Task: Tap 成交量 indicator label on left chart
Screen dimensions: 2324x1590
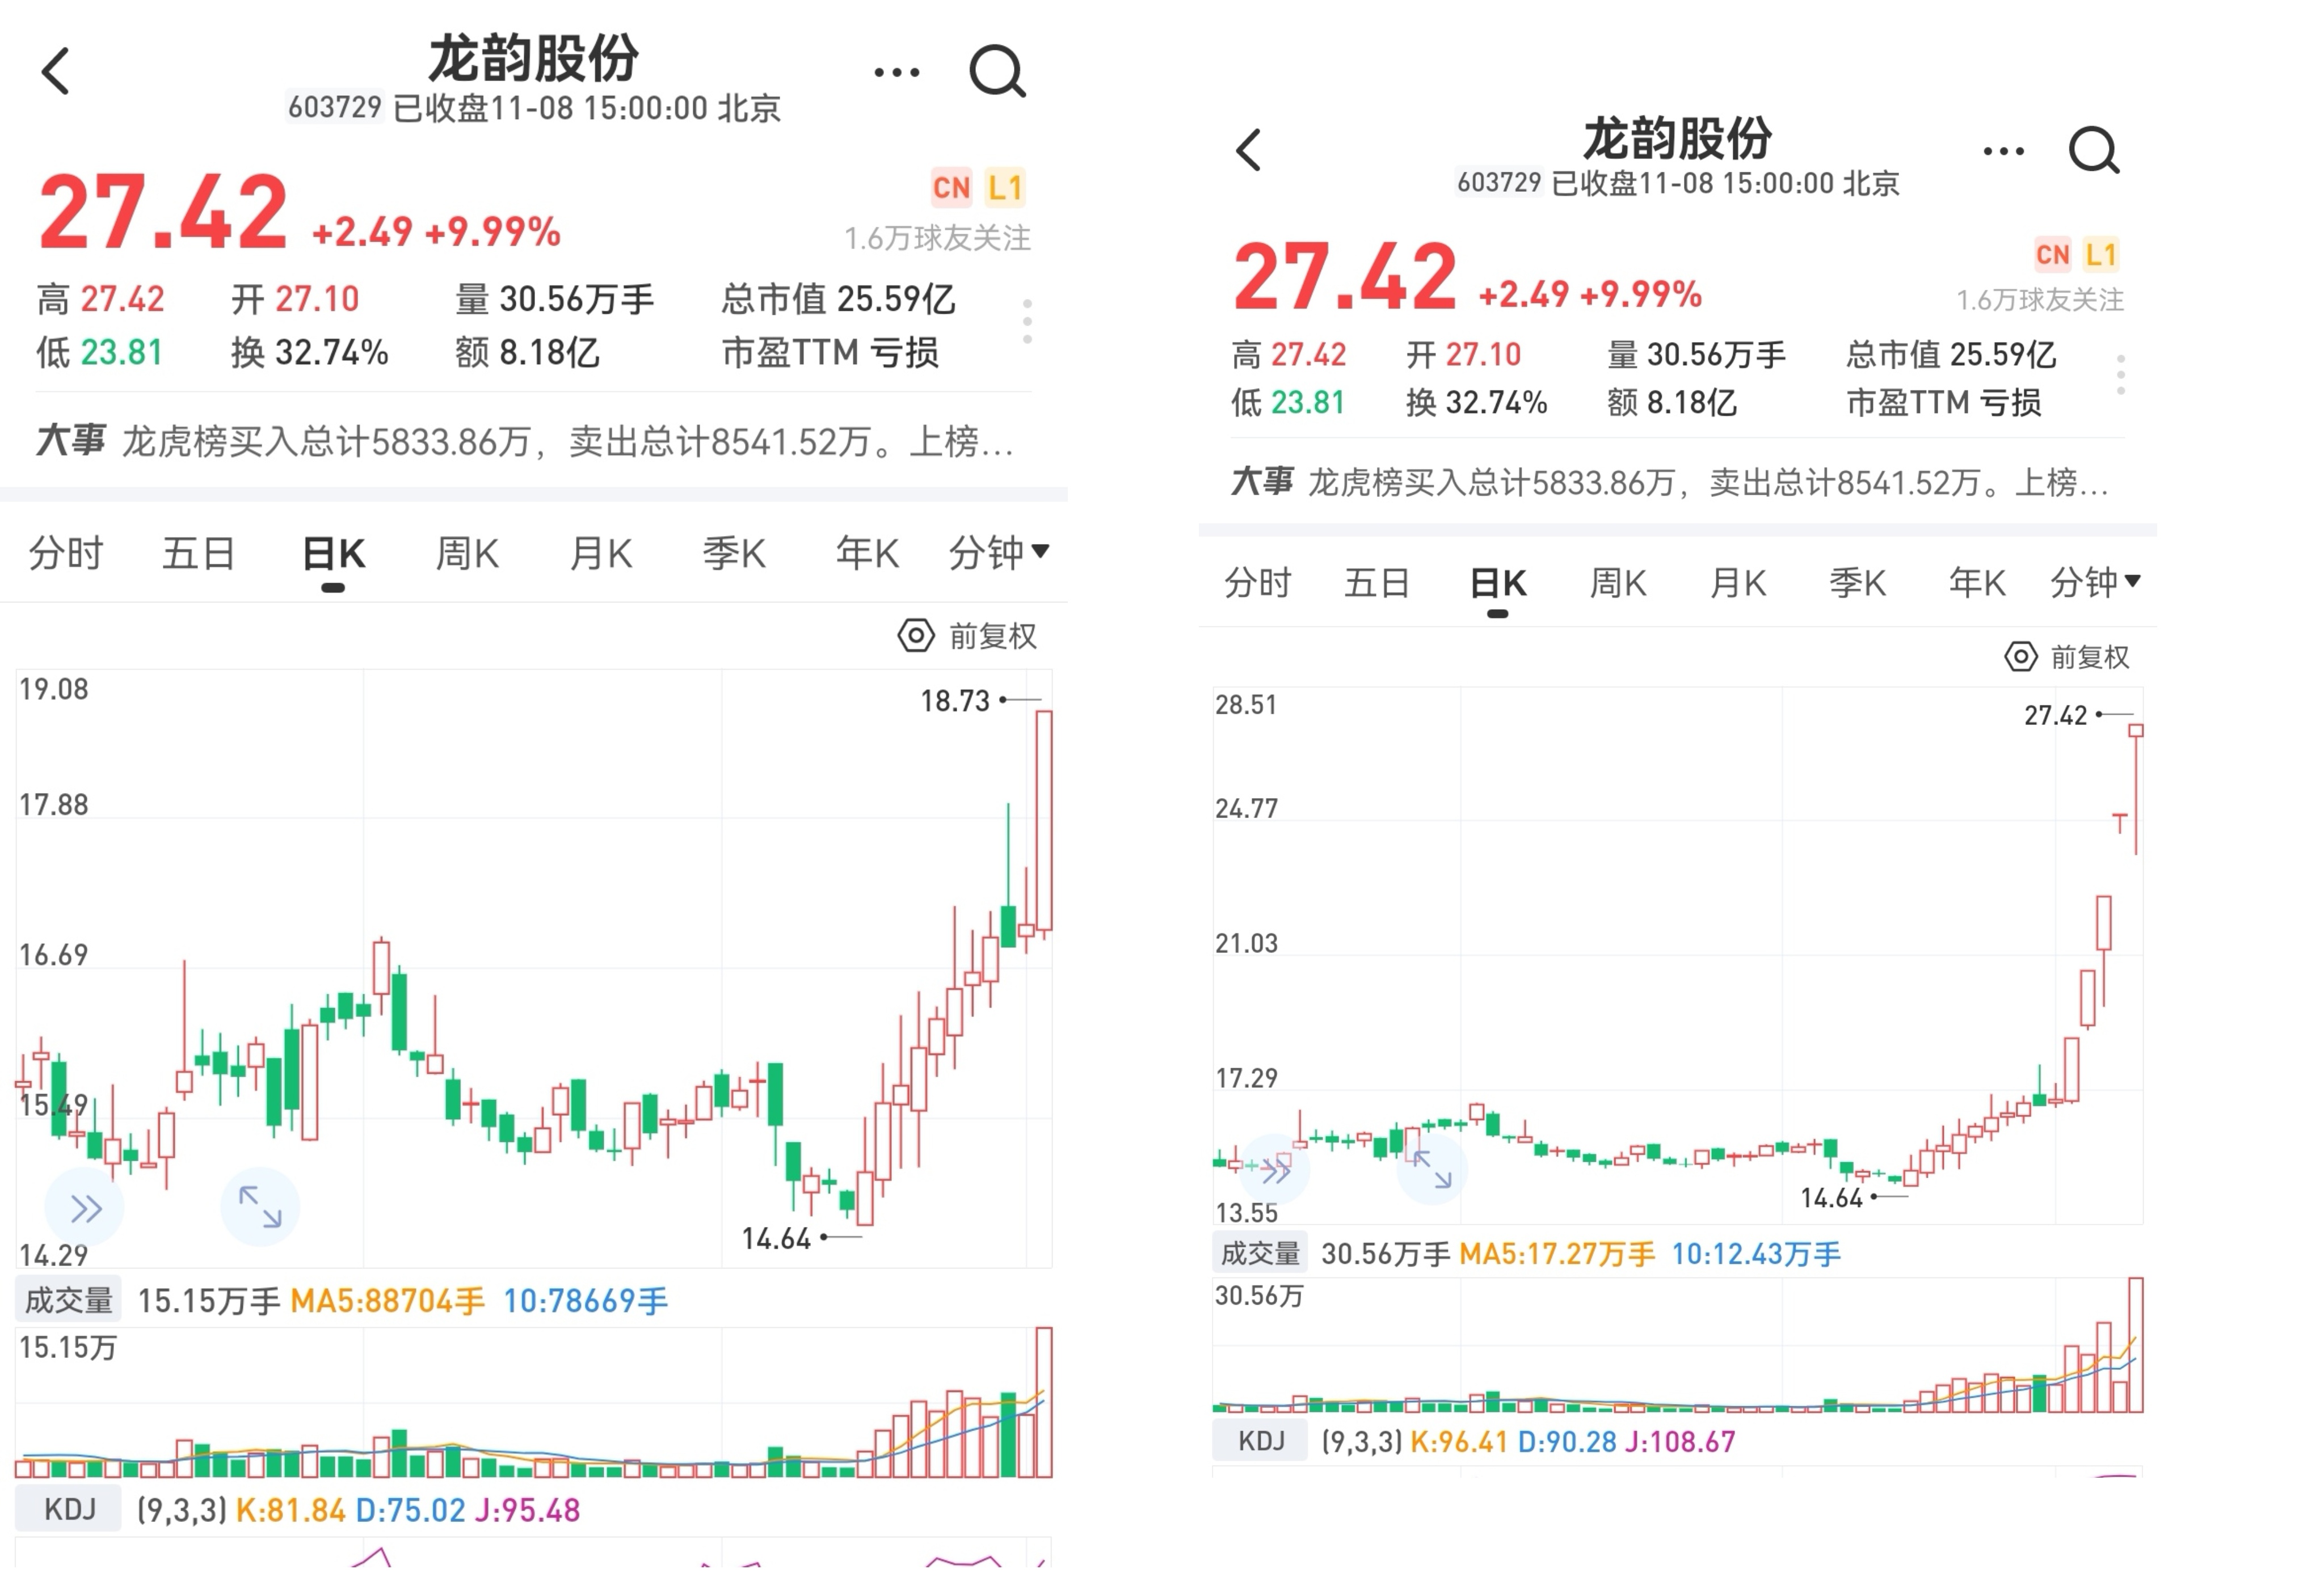Action: pos(68,1300)
